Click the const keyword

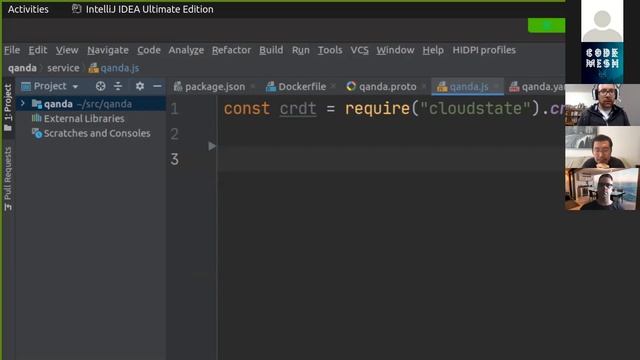tap(247, 109)
